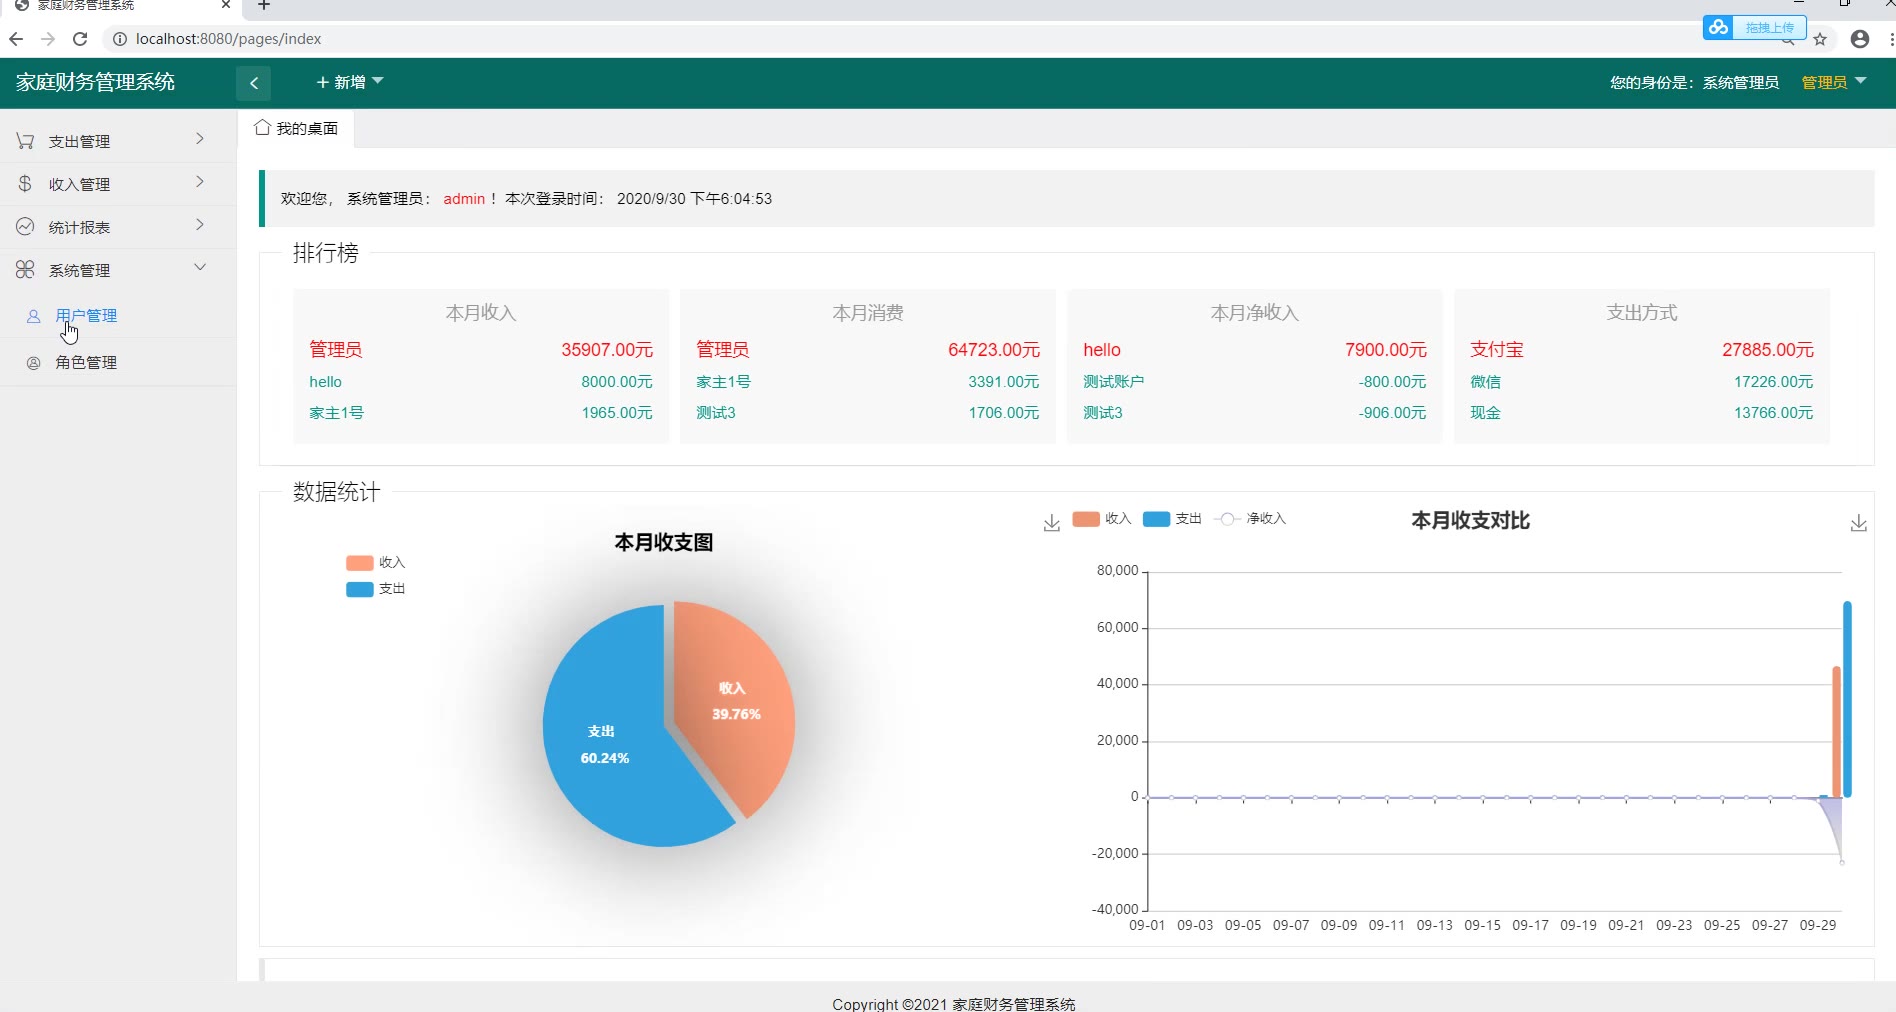Screen dimensions: 1896x1012
Task: Open a new browser tab with plus
Action: pos(264,5)
